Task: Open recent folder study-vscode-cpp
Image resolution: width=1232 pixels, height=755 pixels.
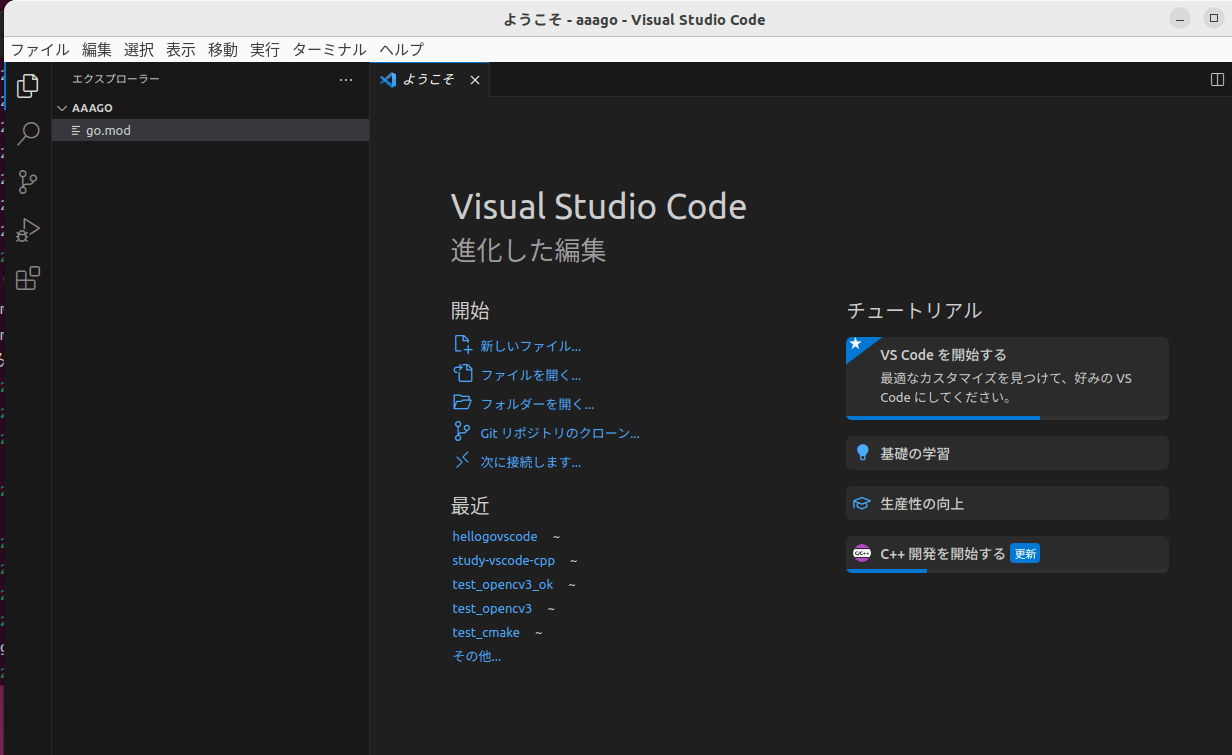Action: 503,561
